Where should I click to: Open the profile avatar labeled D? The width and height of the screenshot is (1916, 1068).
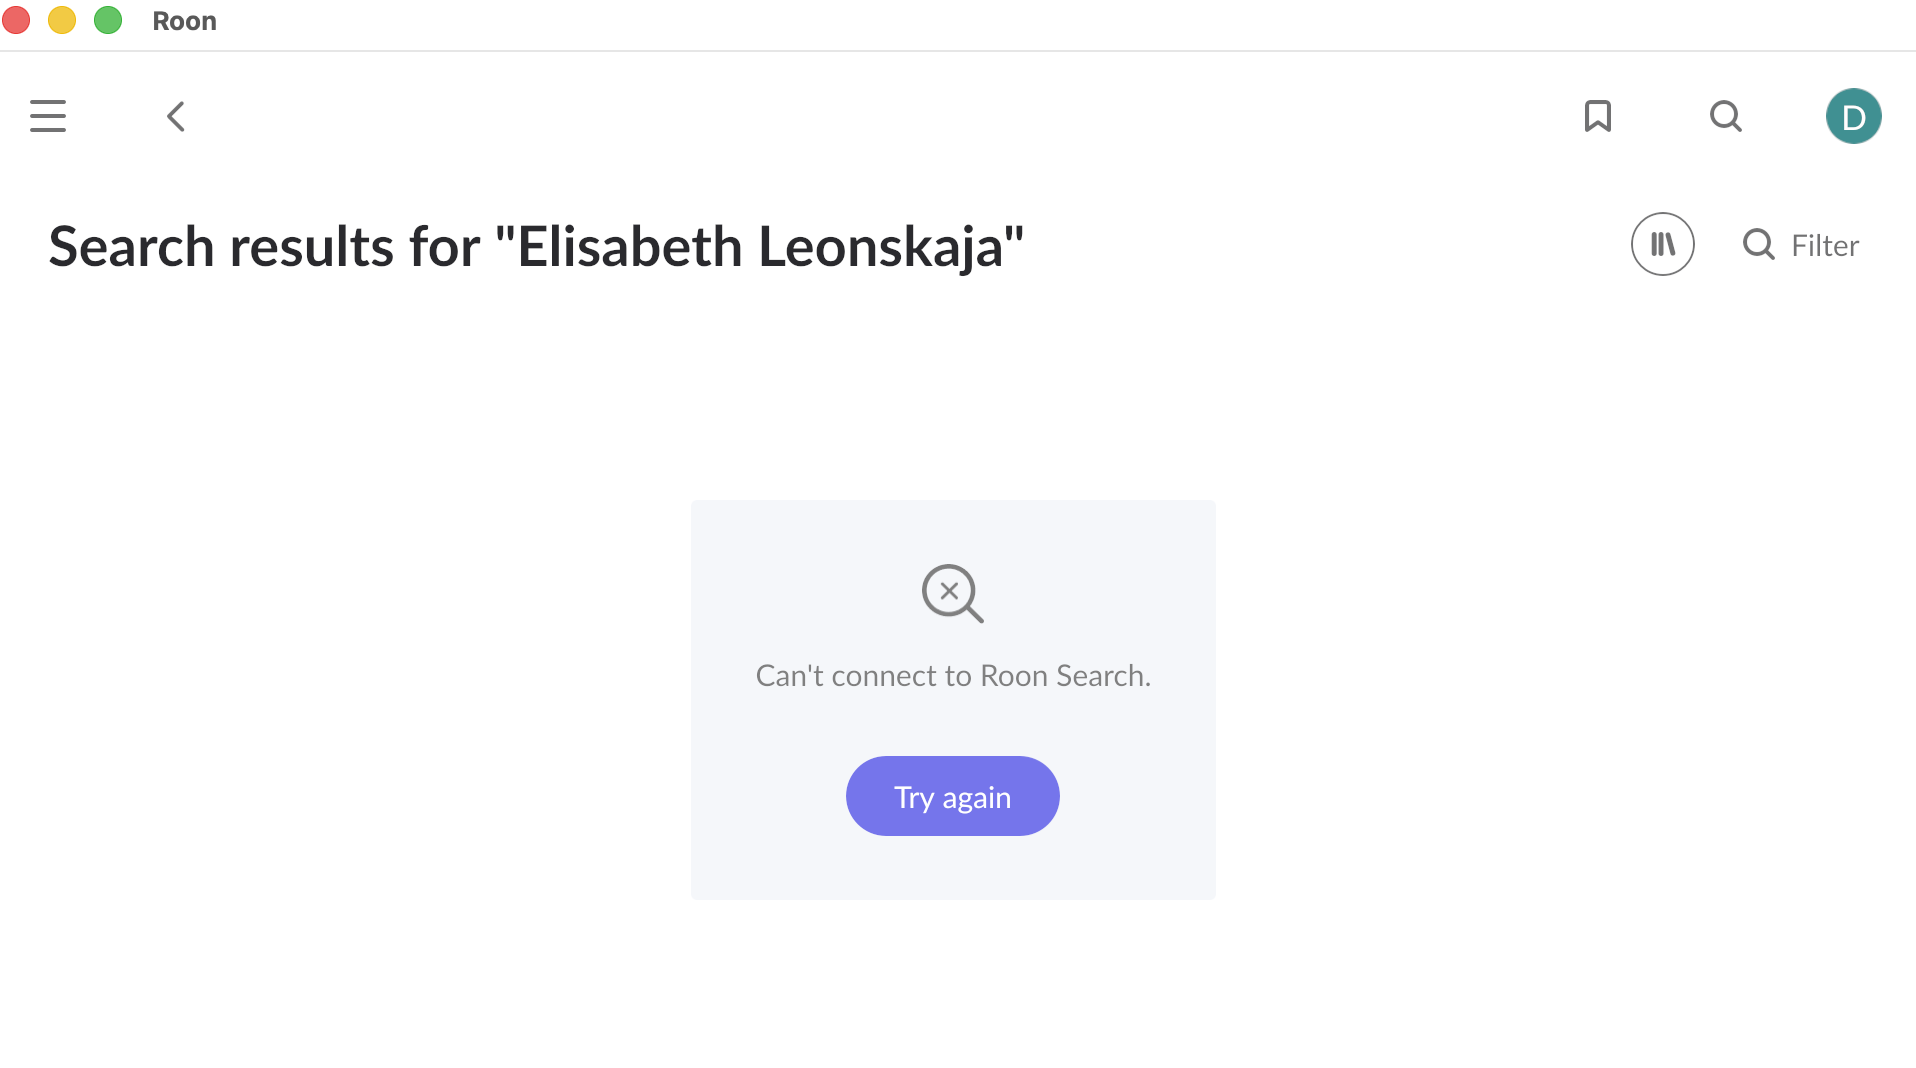tap(1853, 116)
